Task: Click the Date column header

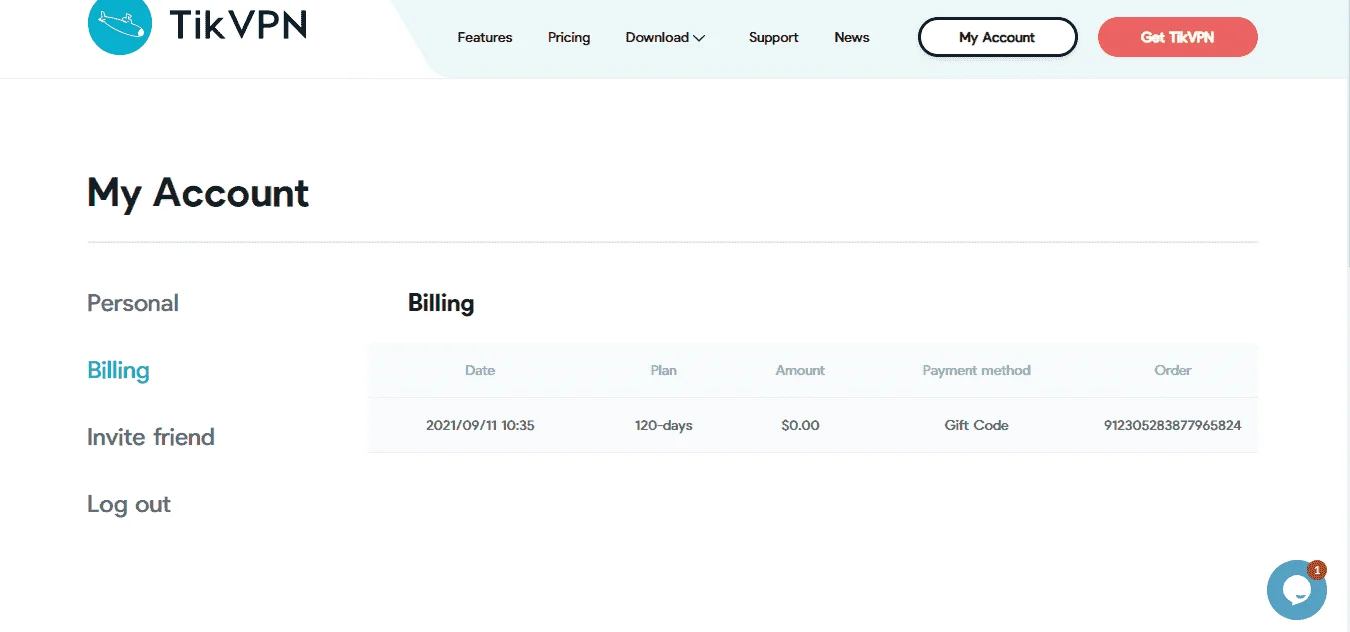Action: pyautogui.click(x=480, y=370)
